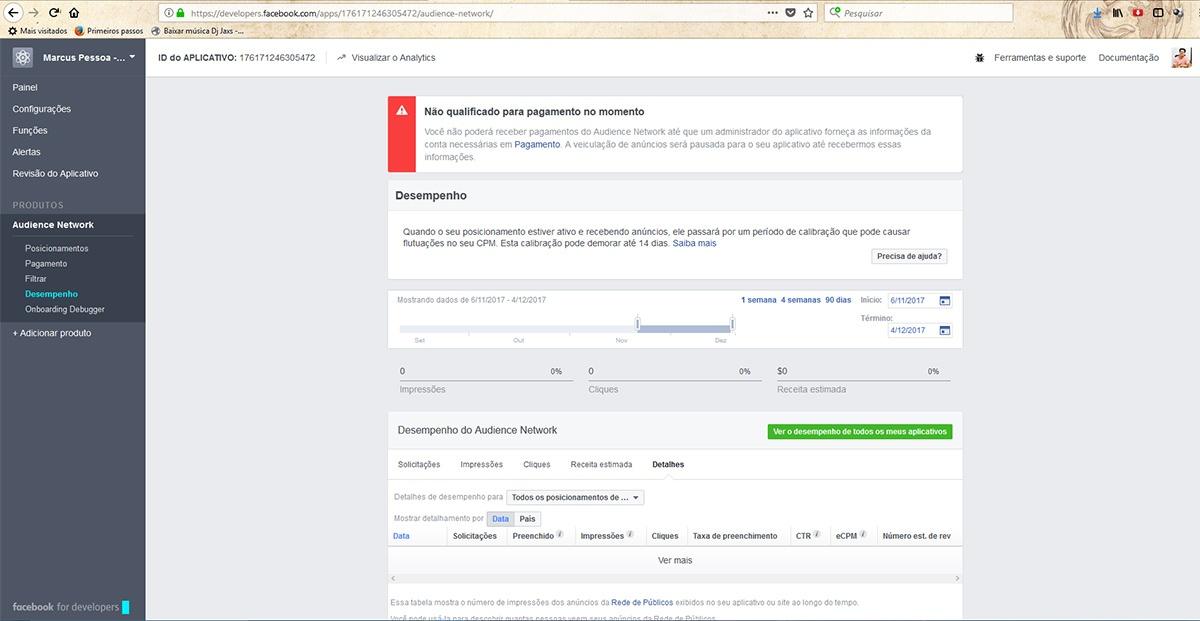This screenshot has width=1200, height=621.
Task: Switch to the Solicitações tab
Action: coord(419,465)
